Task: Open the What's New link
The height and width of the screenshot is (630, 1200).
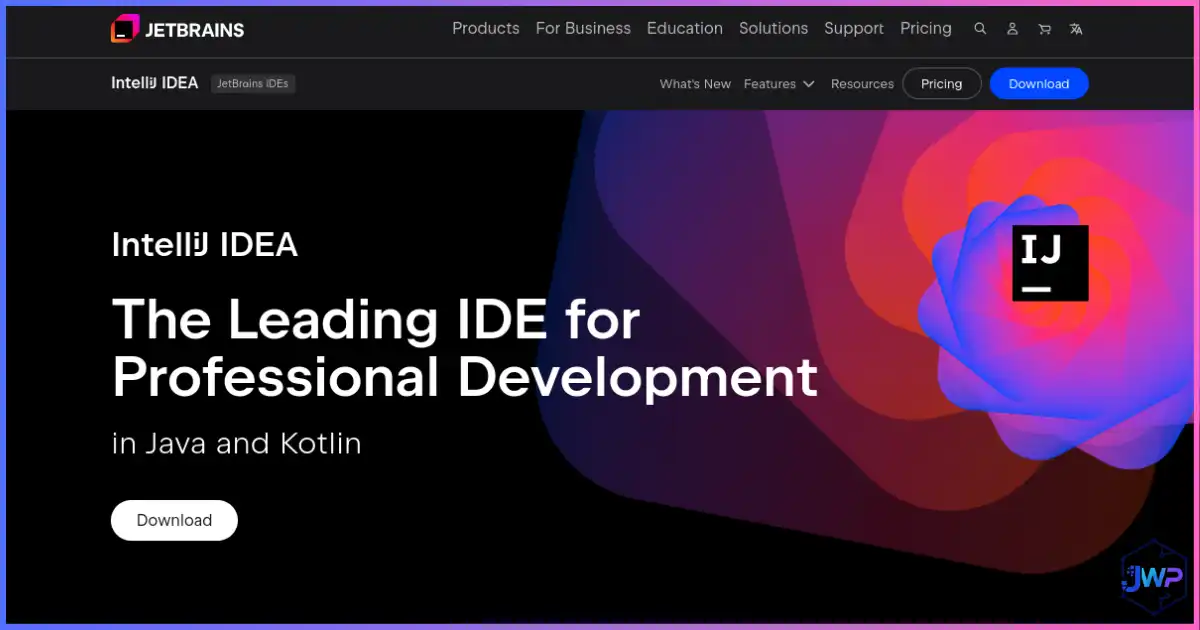Action: [x=695, y=84]
